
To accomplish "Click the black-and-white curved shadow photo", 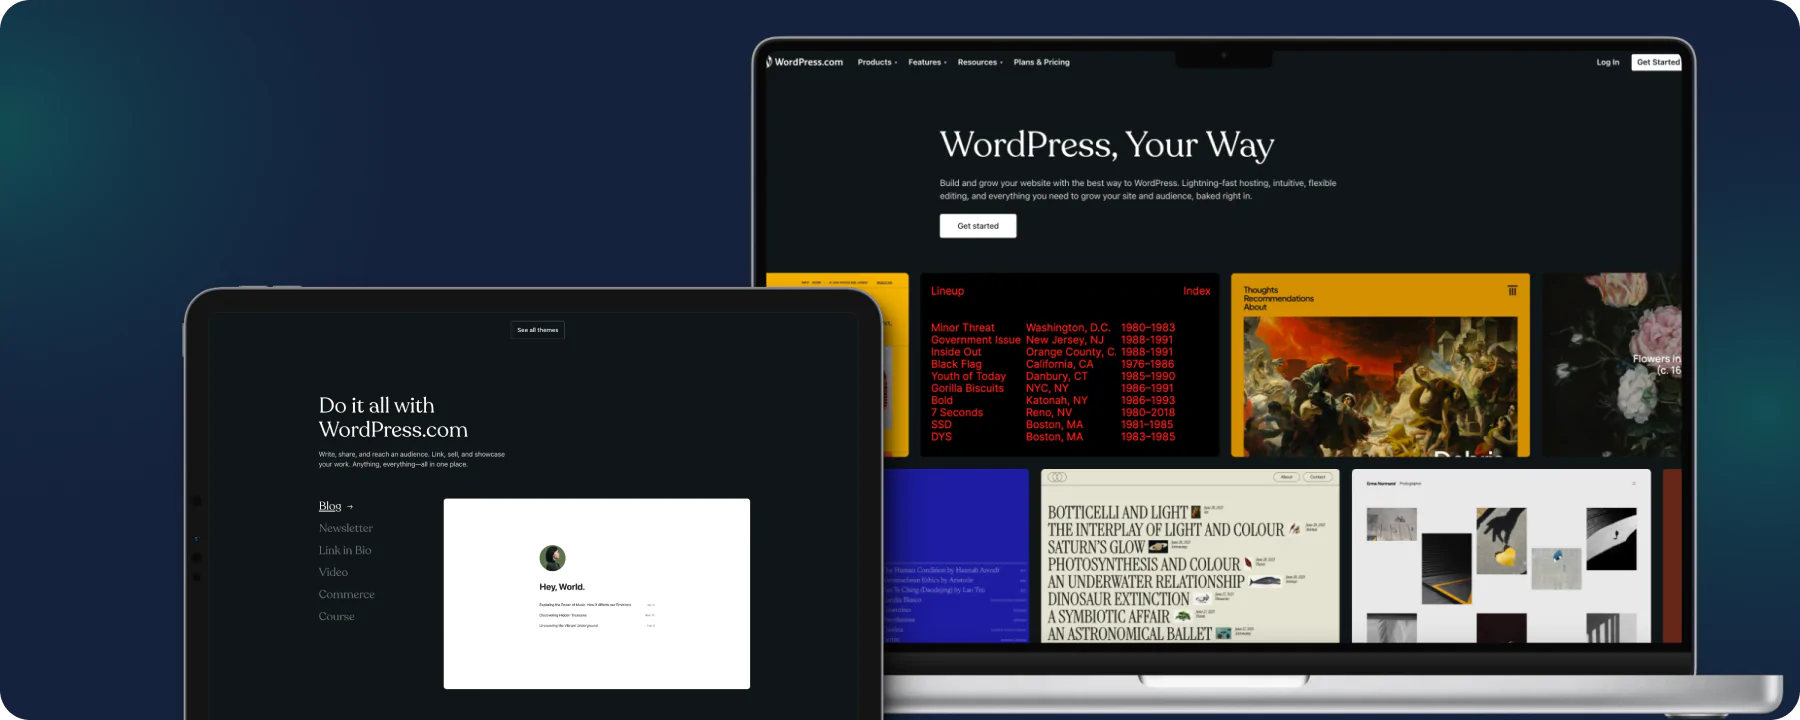I will [x=1611, y=539].
